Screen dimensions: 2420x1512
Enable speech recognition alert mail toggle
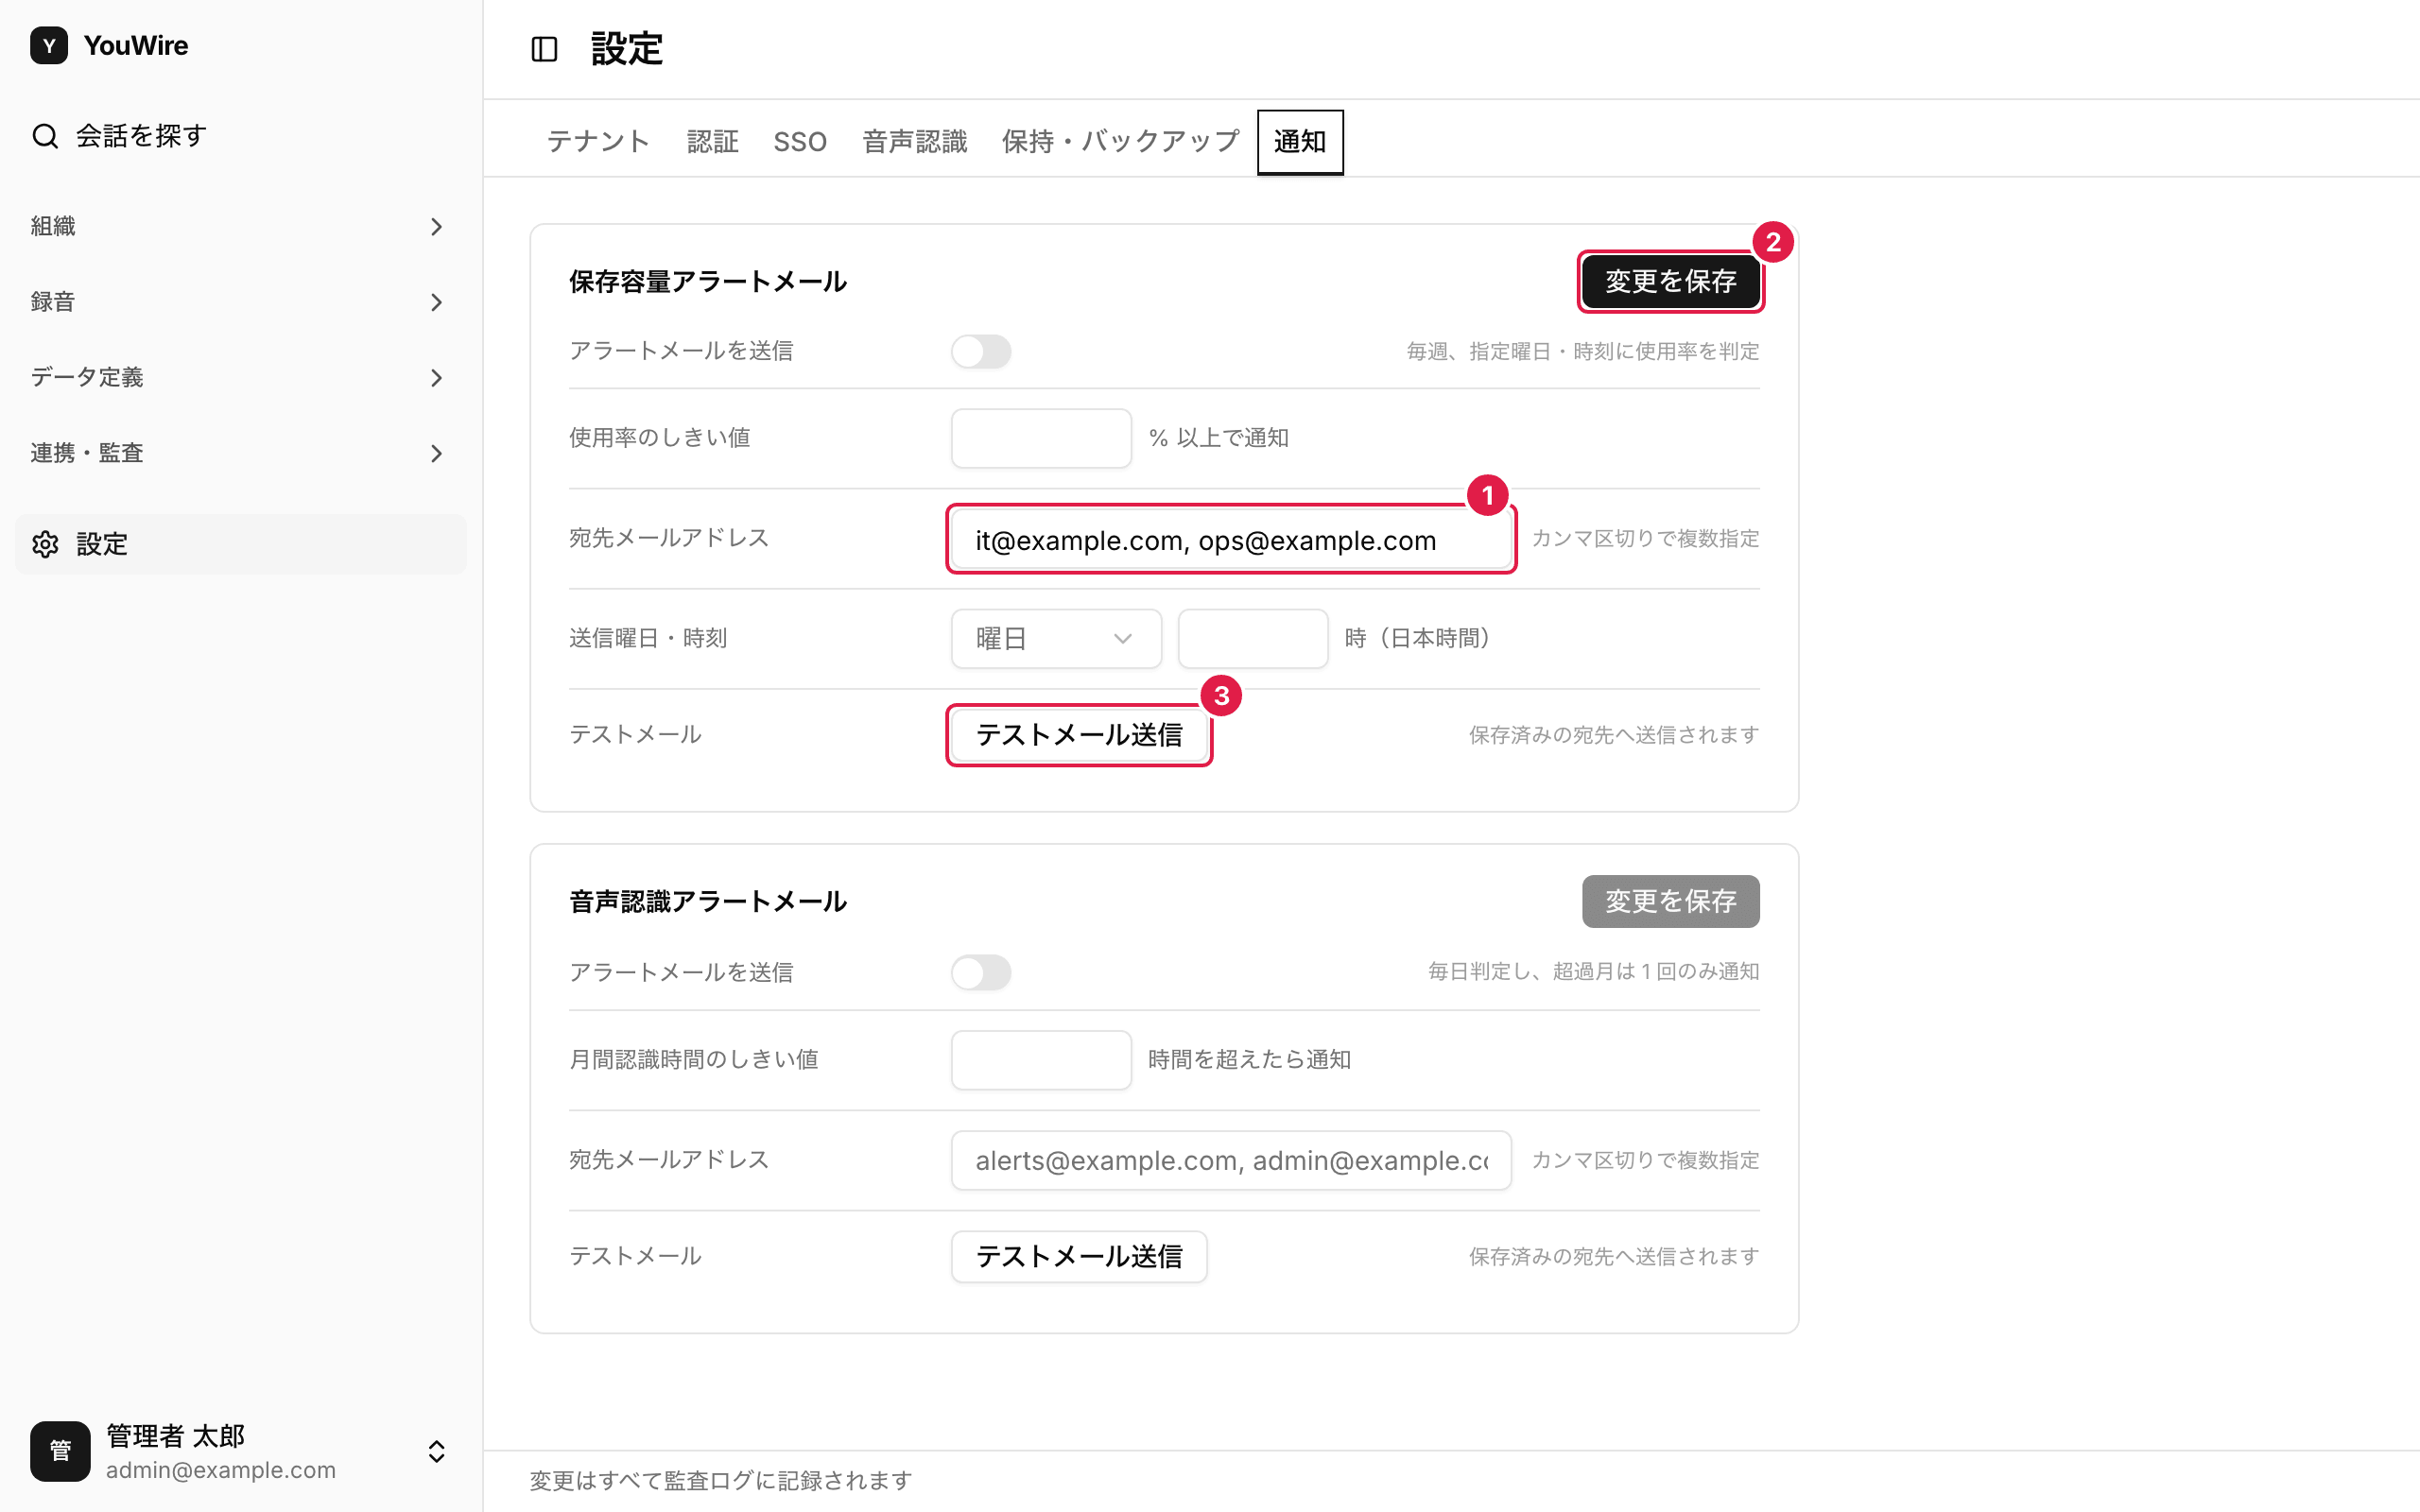point(981,972)
